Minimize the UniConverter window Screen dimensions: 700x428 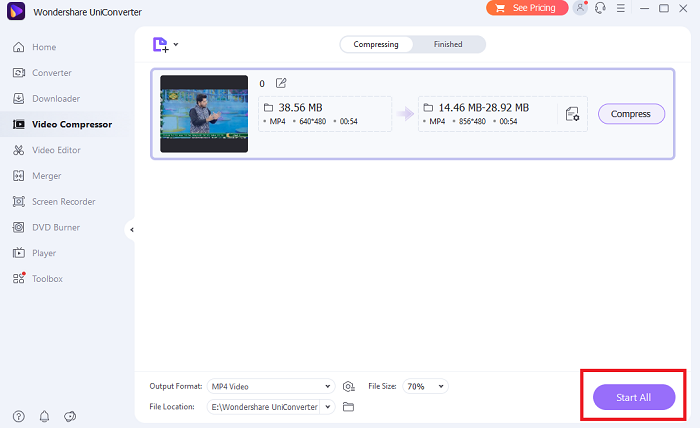(644, 8)
